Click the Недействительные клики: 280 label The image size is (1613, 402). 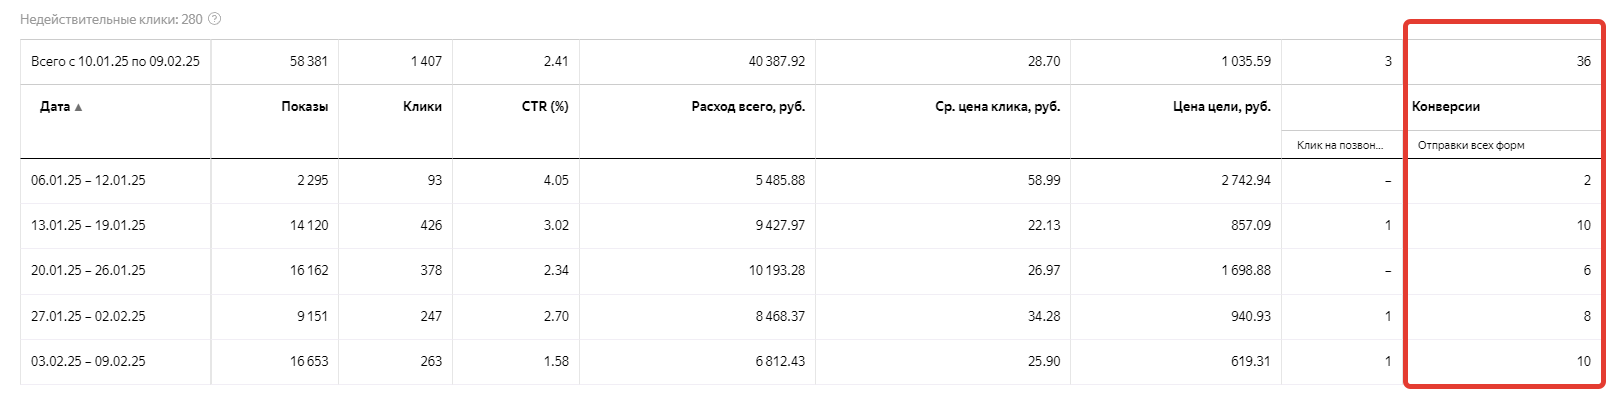[x=111, y=19]
